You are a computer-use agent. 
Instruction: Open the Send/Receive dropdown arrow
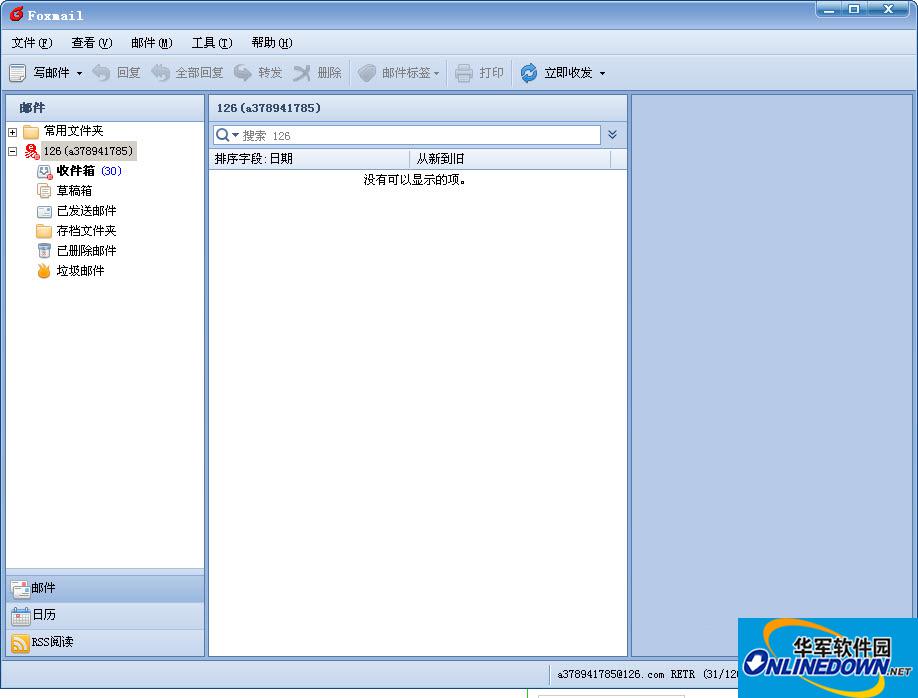pyautogui.click(x=602, y=73)
